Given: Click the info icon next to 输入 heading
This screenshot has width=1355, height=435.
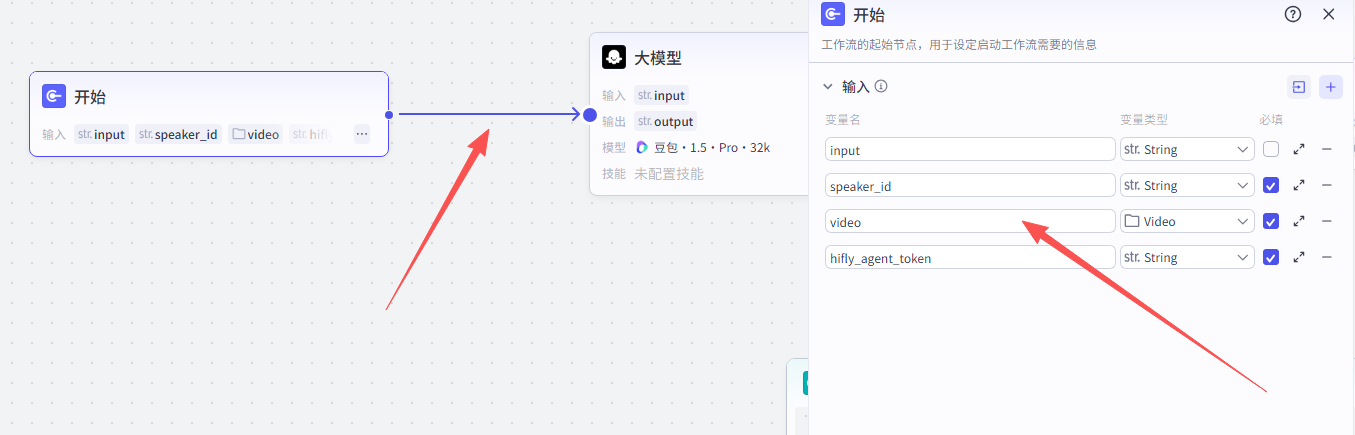Looking at the screenshot, I should point(881,87).
